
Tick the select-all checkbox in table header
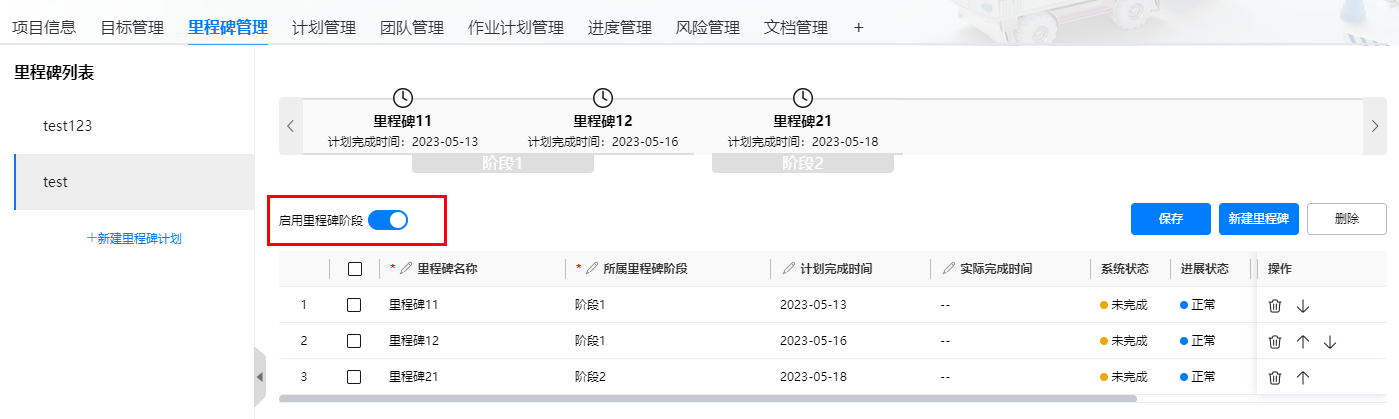354,269
